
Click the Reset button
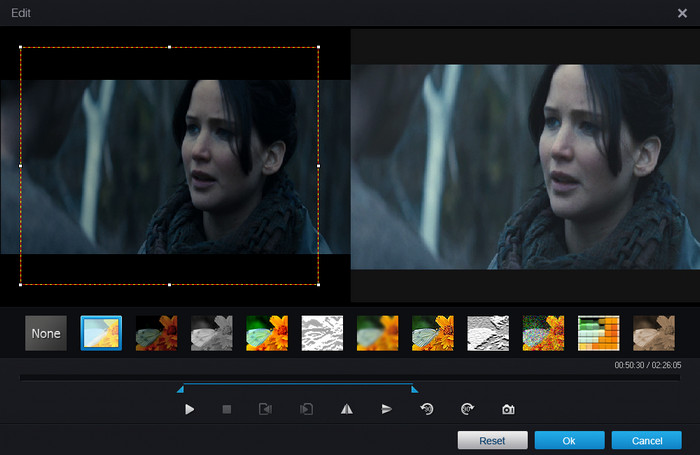pos(492,440)
